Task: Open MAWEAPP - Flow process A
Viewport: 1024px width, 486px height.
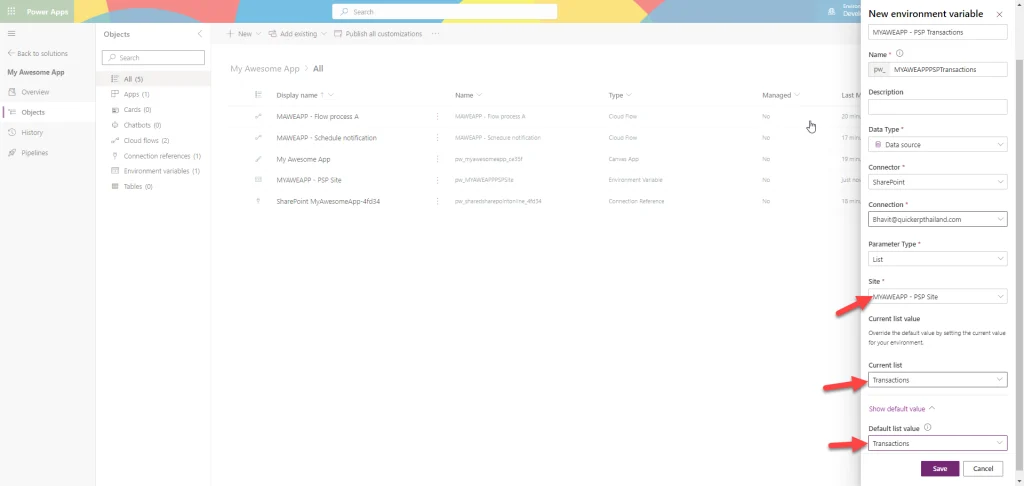Action: [x=317, y=116]
